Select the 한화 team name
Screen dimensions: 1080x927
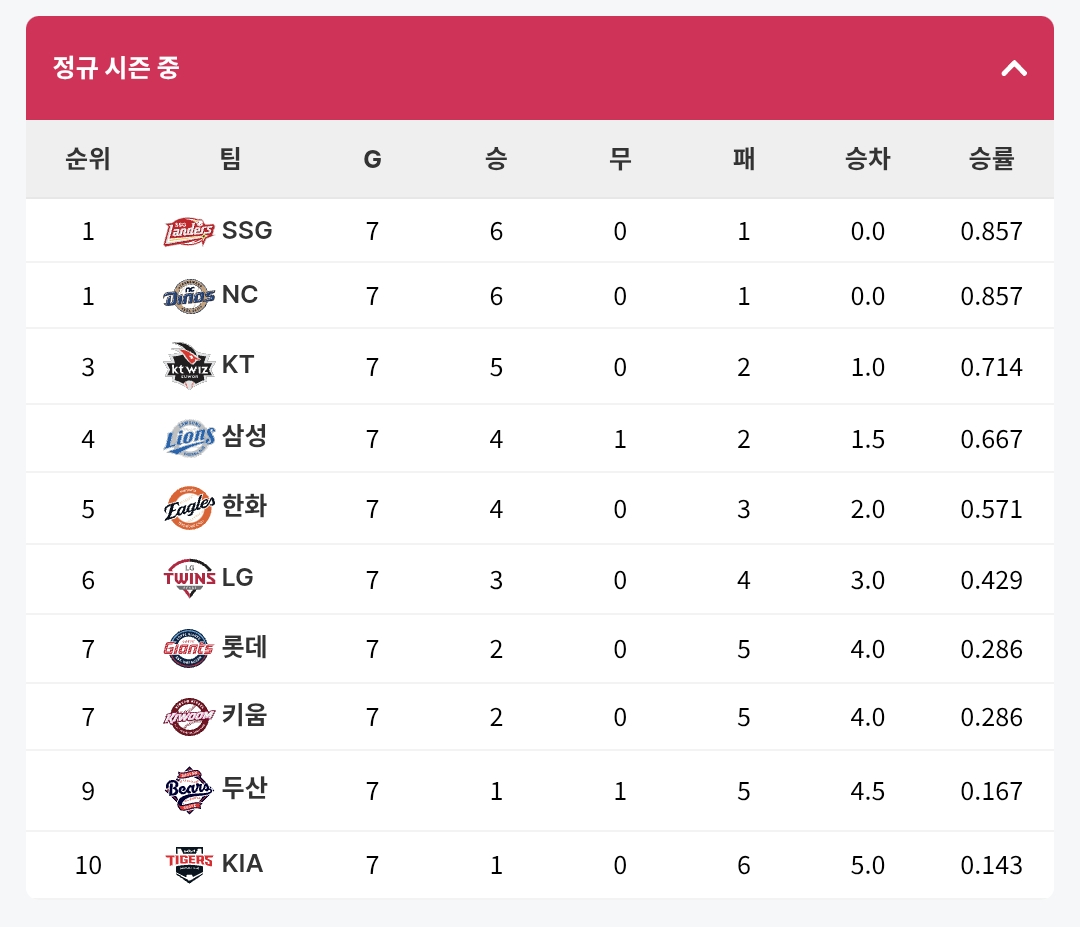click(x=245, y=506)
